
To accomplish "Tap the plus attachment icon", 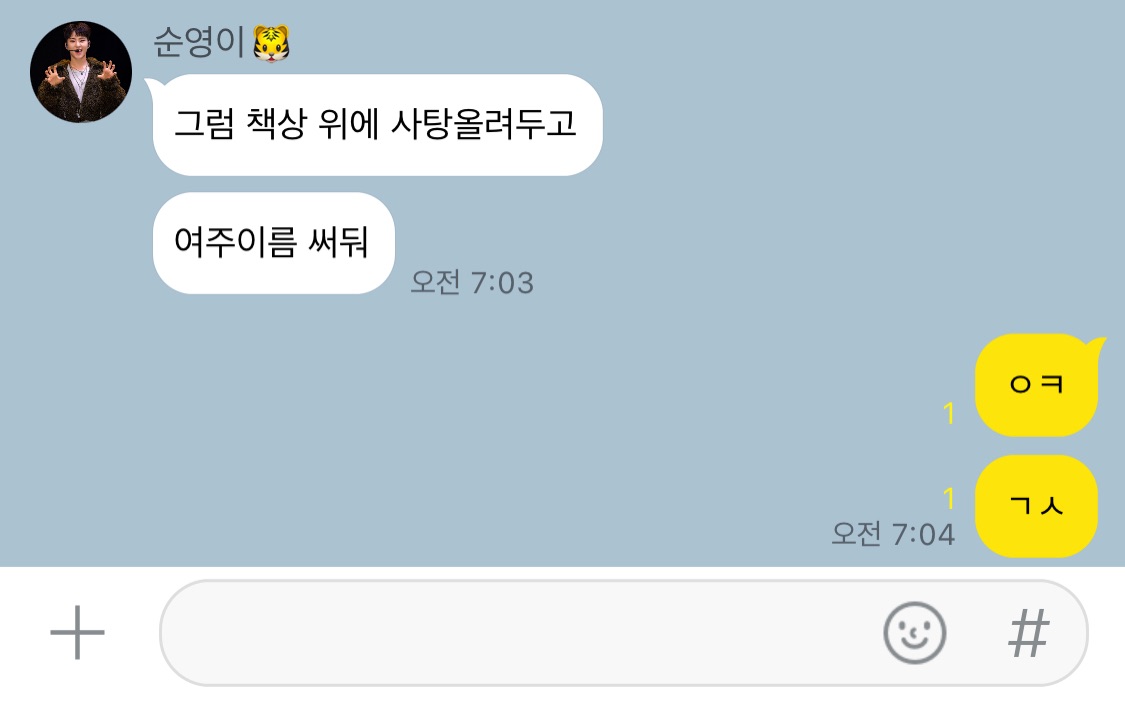I will tap(77, 632).
